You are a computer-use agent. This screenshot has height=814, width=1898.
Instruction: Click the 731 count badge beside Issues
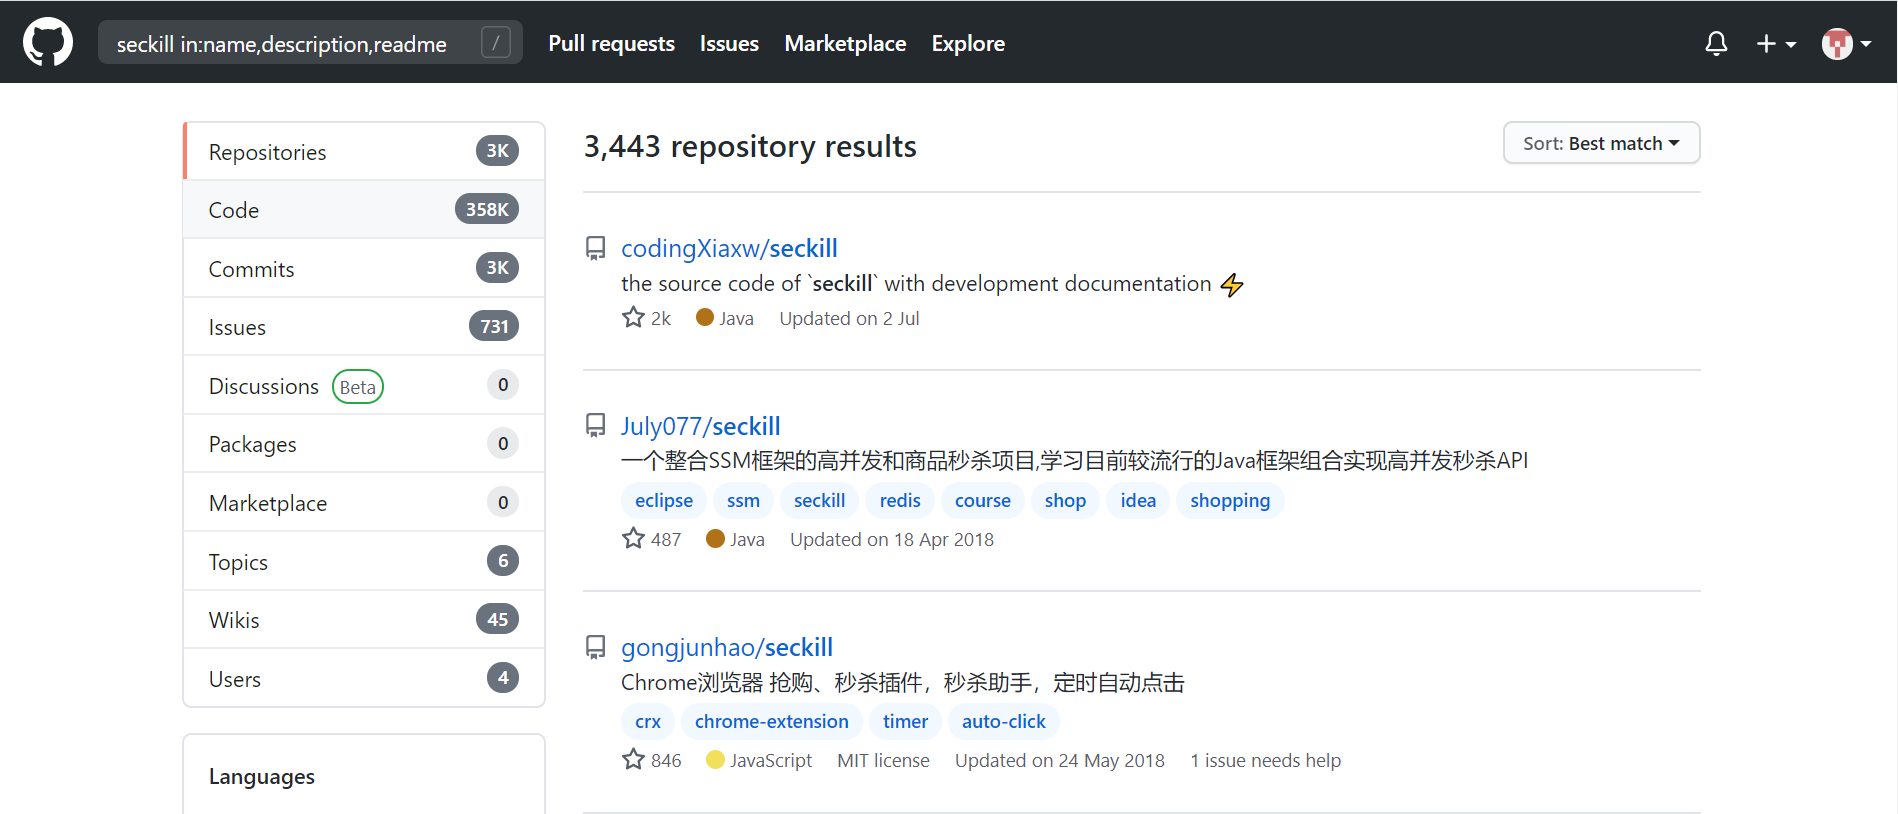pos(494,326)
